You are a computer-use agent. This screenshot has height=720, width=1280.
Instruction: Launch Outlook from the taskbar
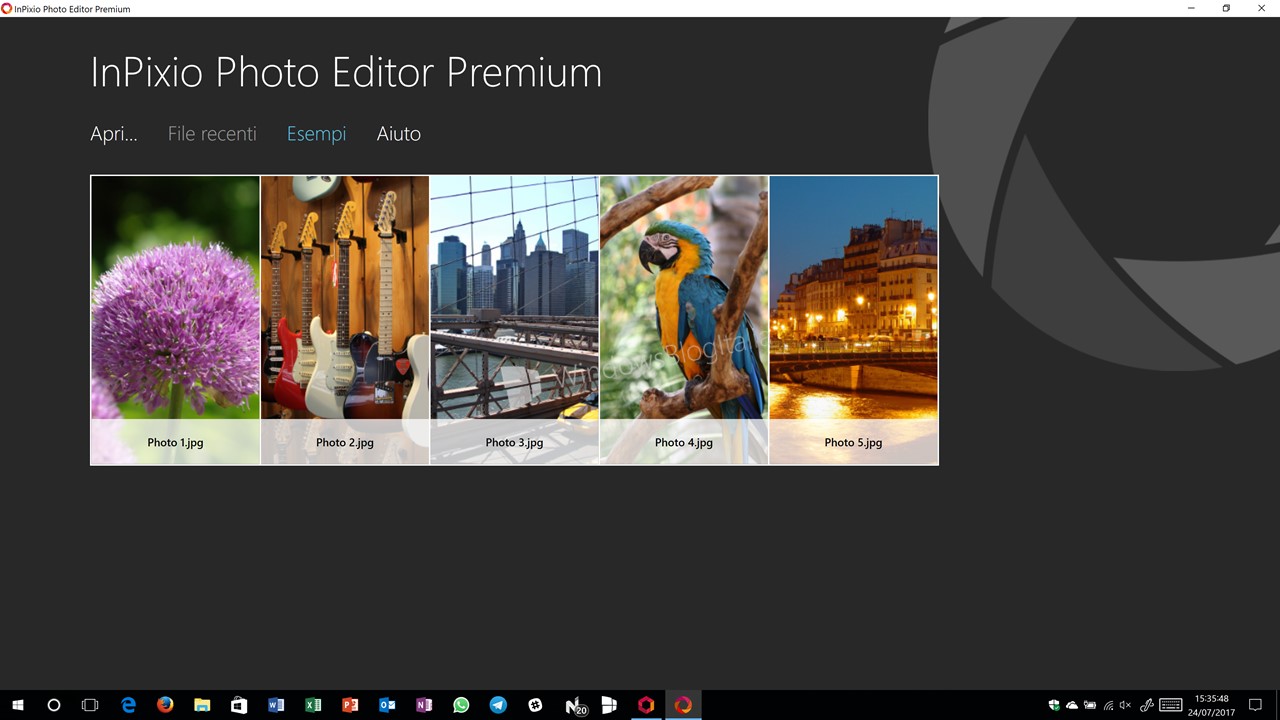[x=387, y=705]
